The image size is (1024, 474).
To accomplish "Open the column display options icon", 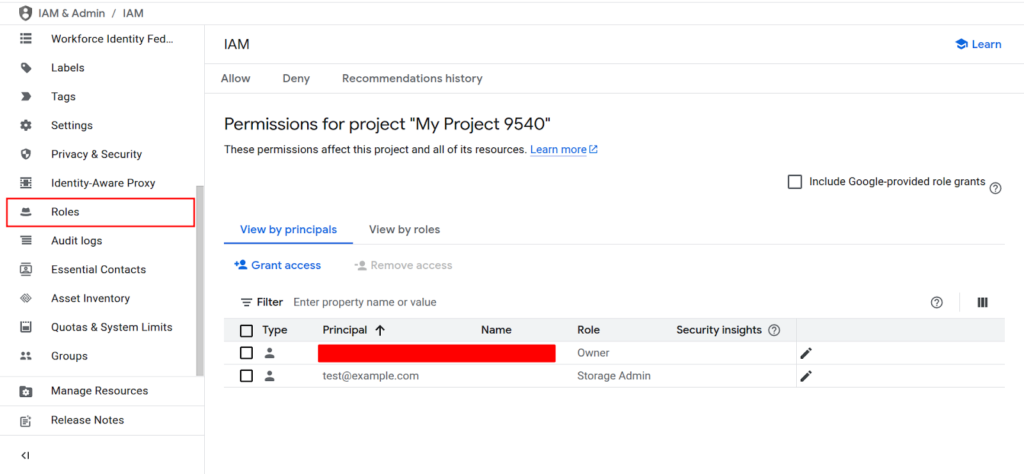I will tap(982, 302).
